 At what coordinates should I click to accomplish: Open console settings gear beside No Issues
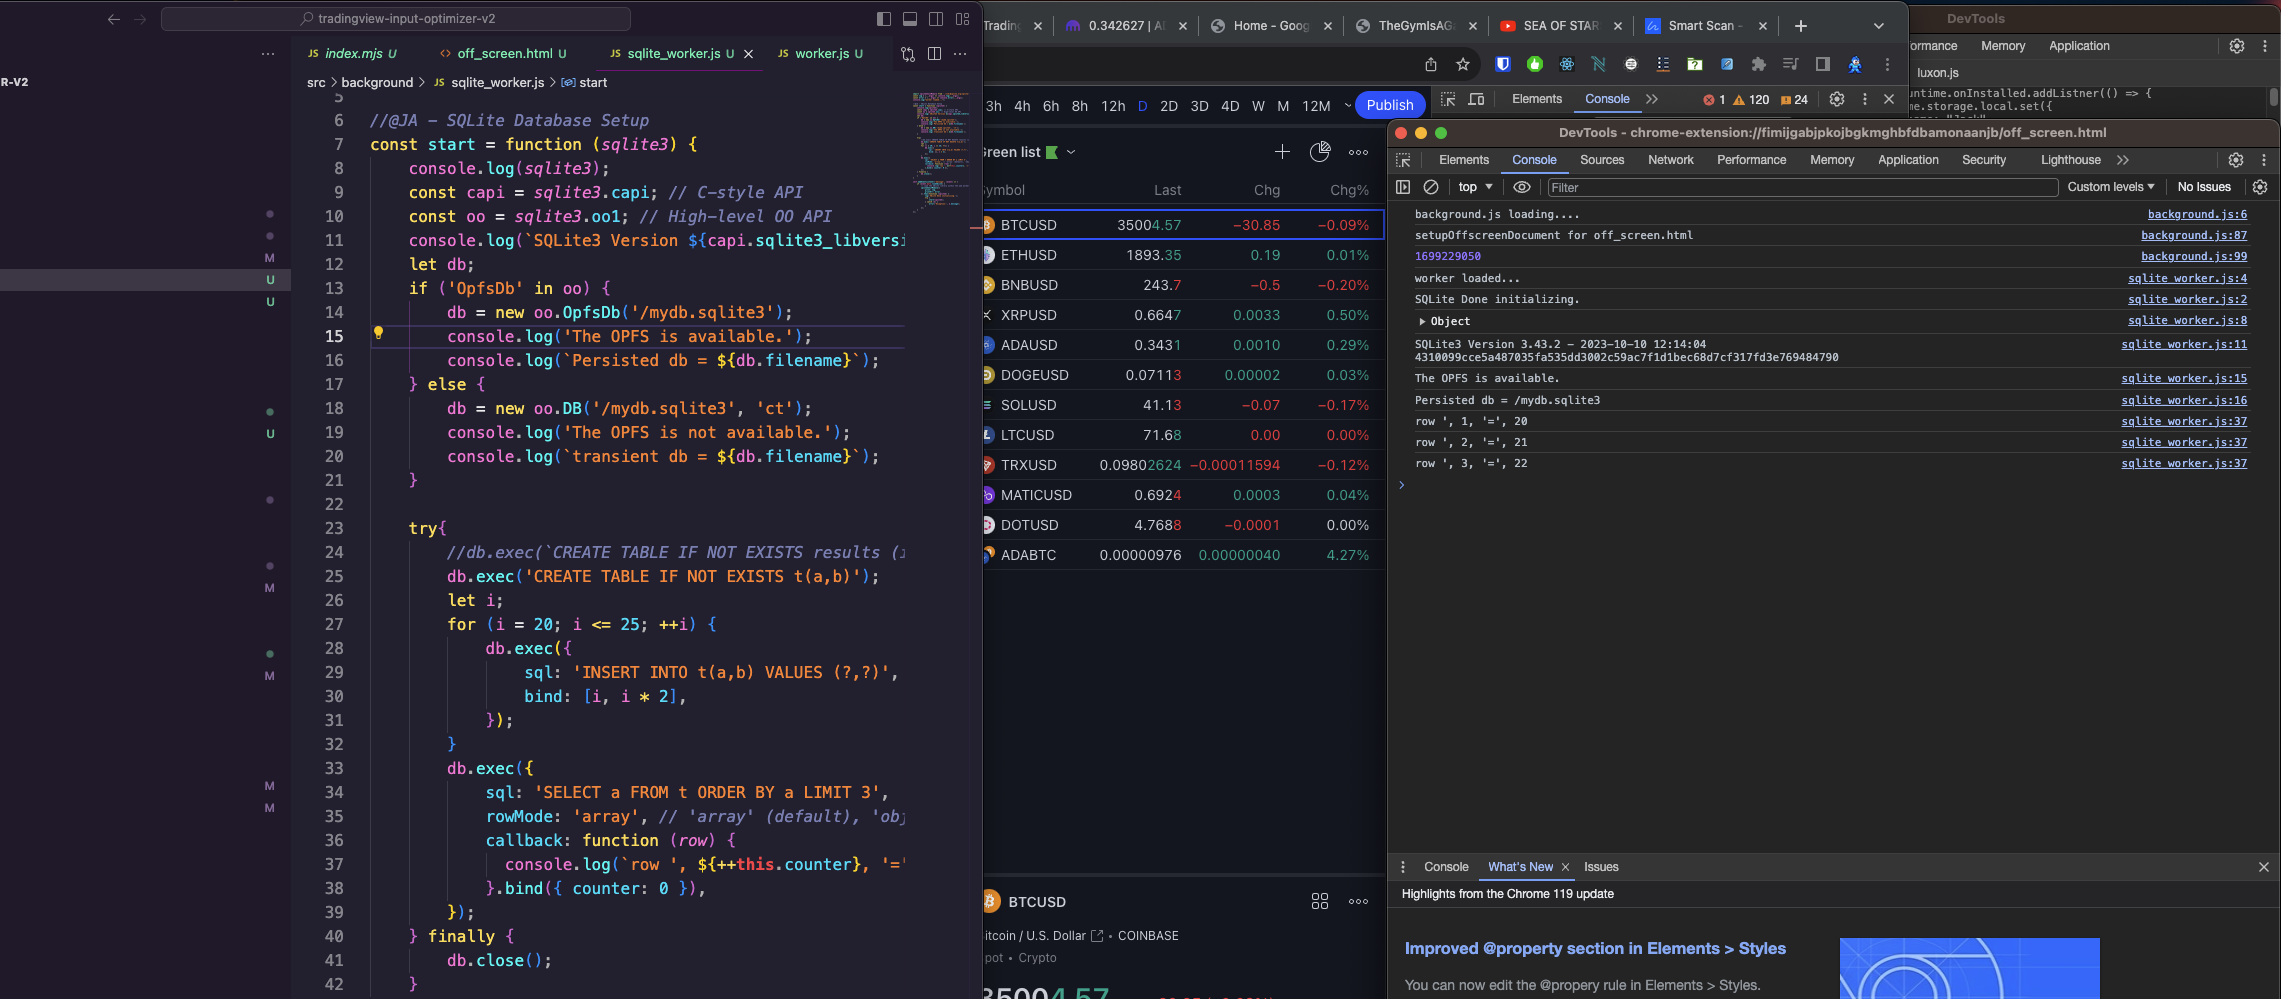[x=2260, y=187]
